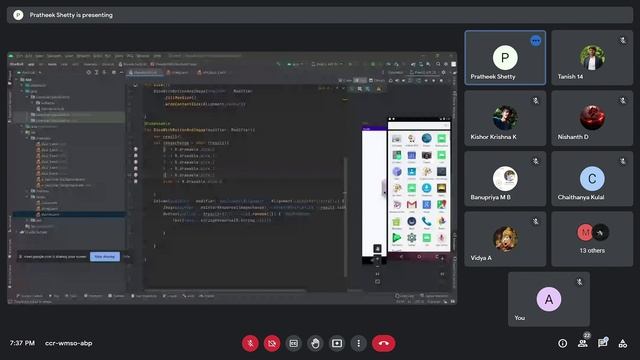Open the Pixel emulator tab
Screen dimensions: 640x360
[422, 72]
